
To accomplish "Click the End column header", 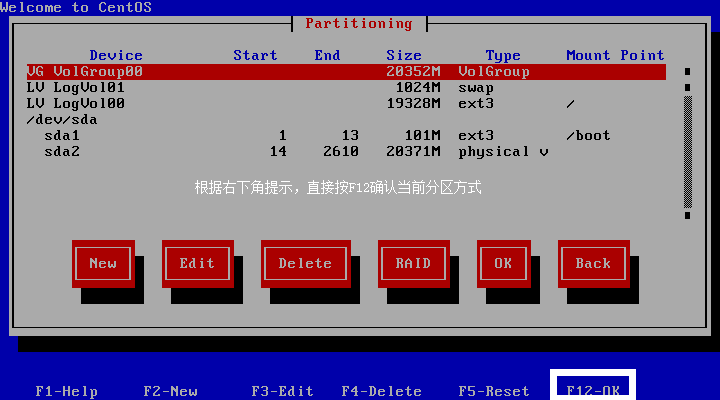I will tap(327, 56).
